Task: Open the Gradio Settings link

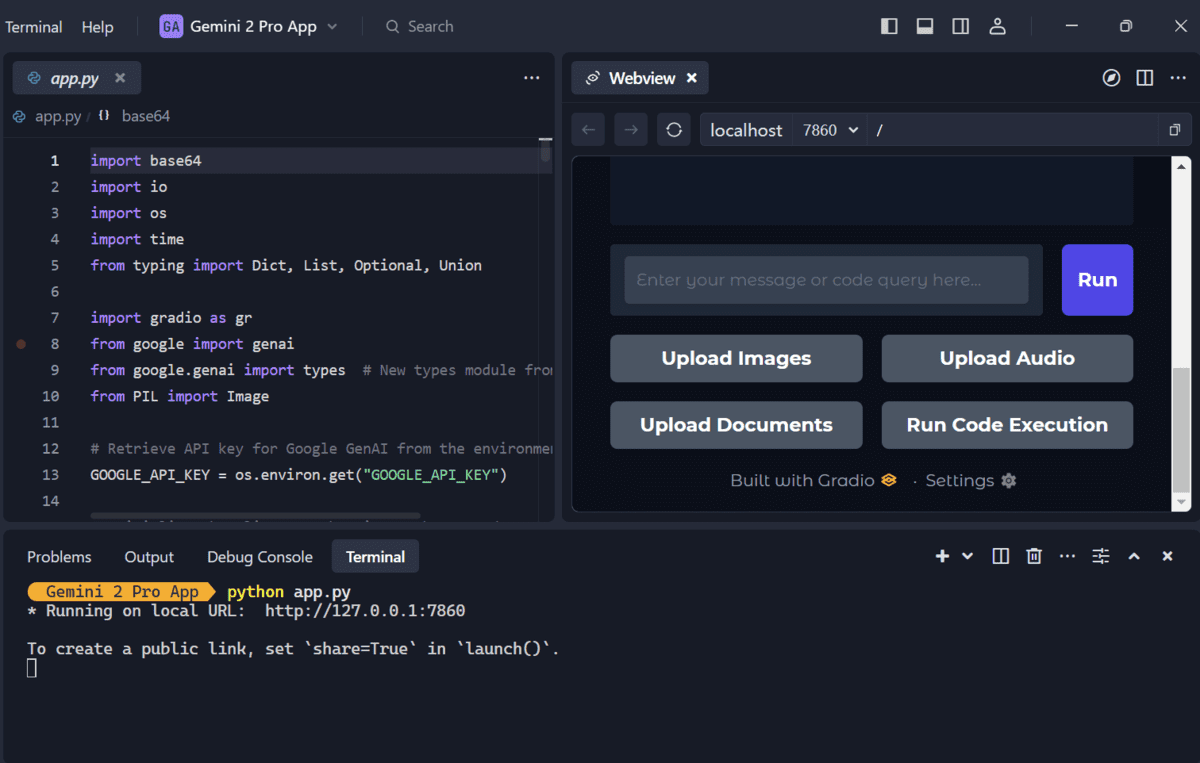Action: 970,481
